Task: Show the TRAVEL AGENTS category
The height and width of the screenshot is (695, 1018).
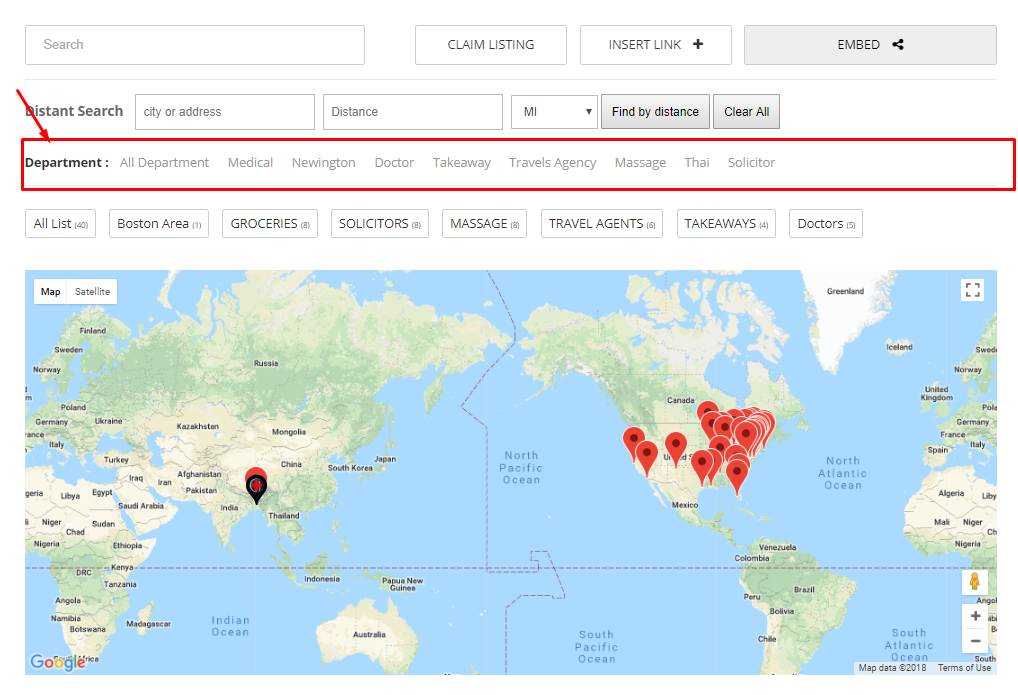Action: coord(602,223)
